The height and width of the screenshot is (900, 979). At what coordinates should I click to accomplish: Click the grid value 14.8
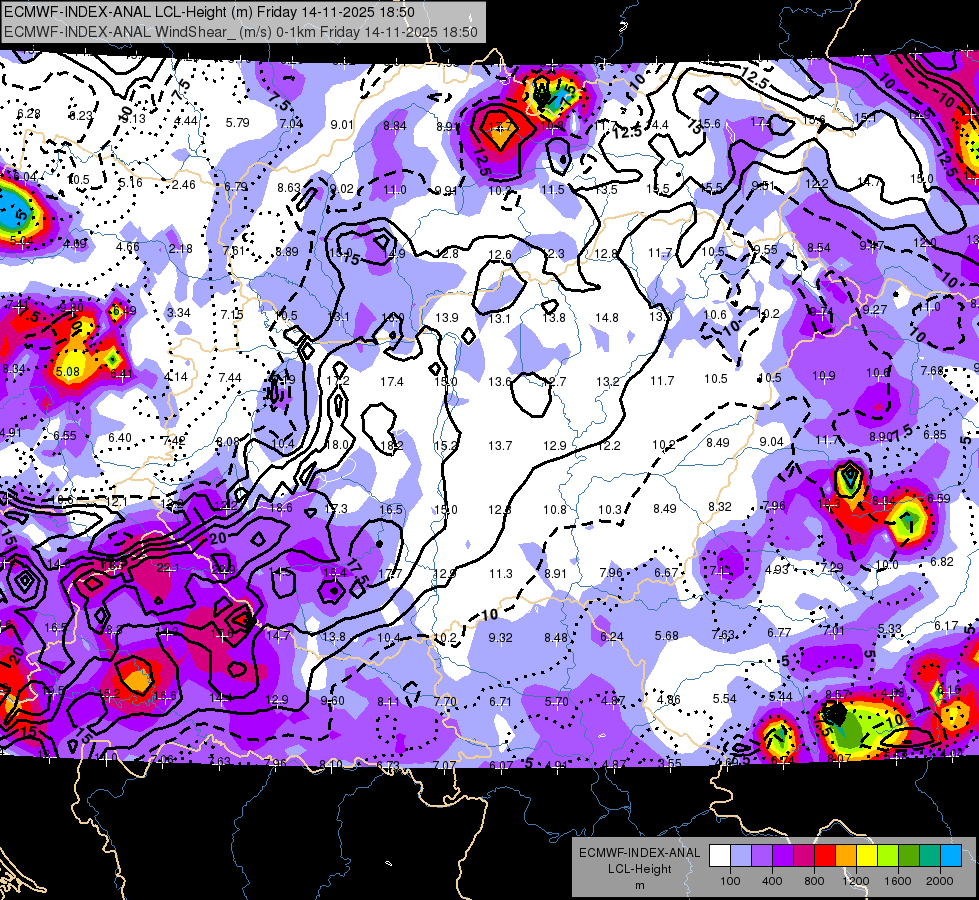(x=607, y=317)
